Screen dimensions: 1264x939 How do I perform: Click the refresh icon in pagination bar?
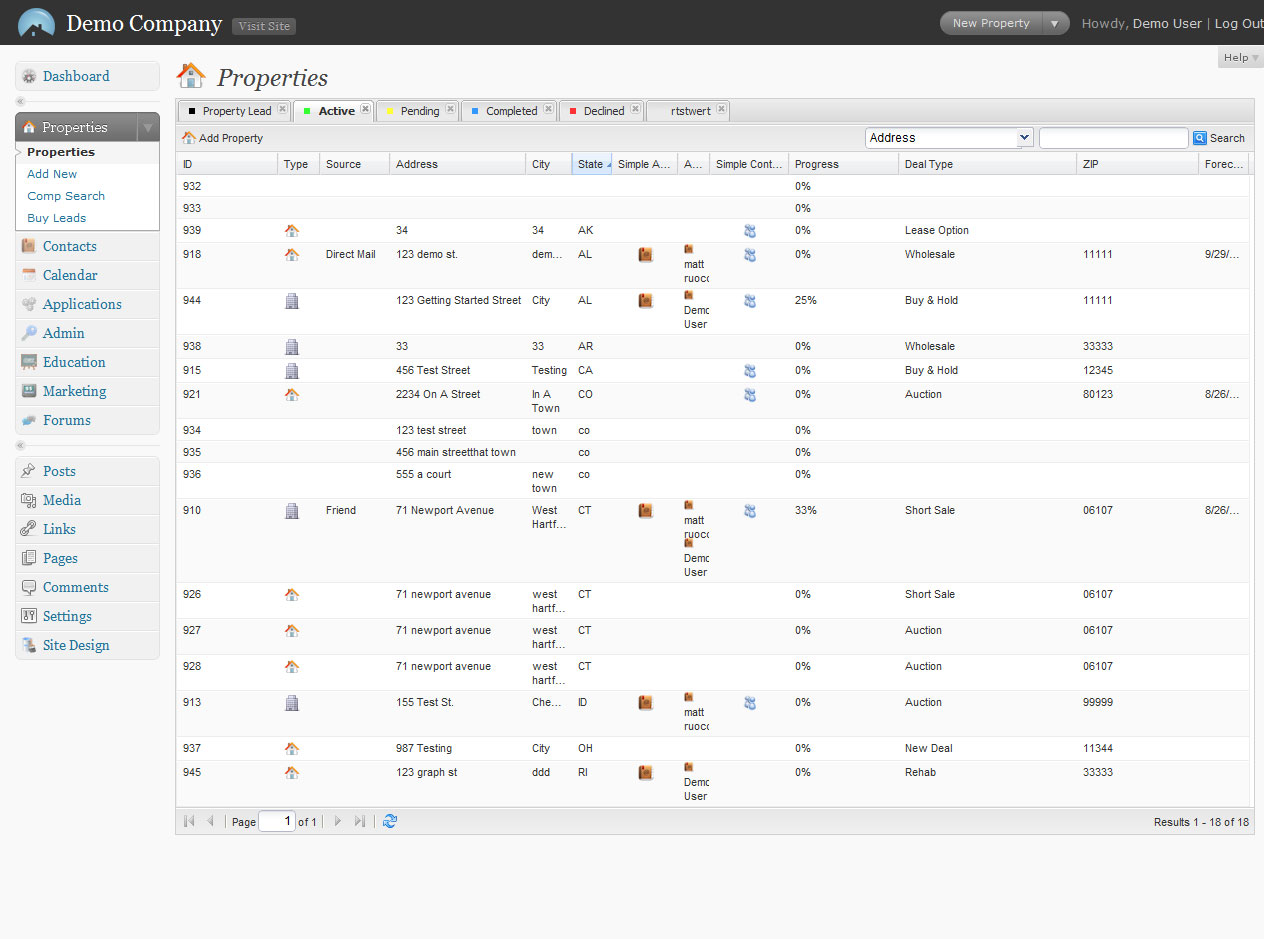point(390,821)
